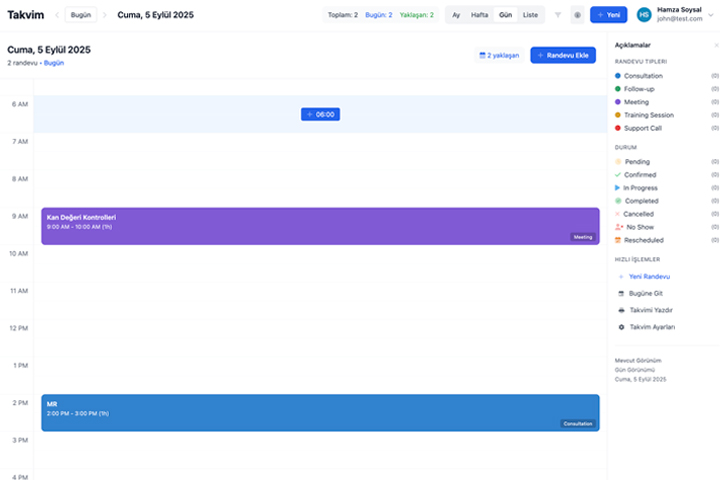The width and height of the screenshot is (720, 480).
Task: Switch to the Hafta view tab
Action: tap(480, 15)
